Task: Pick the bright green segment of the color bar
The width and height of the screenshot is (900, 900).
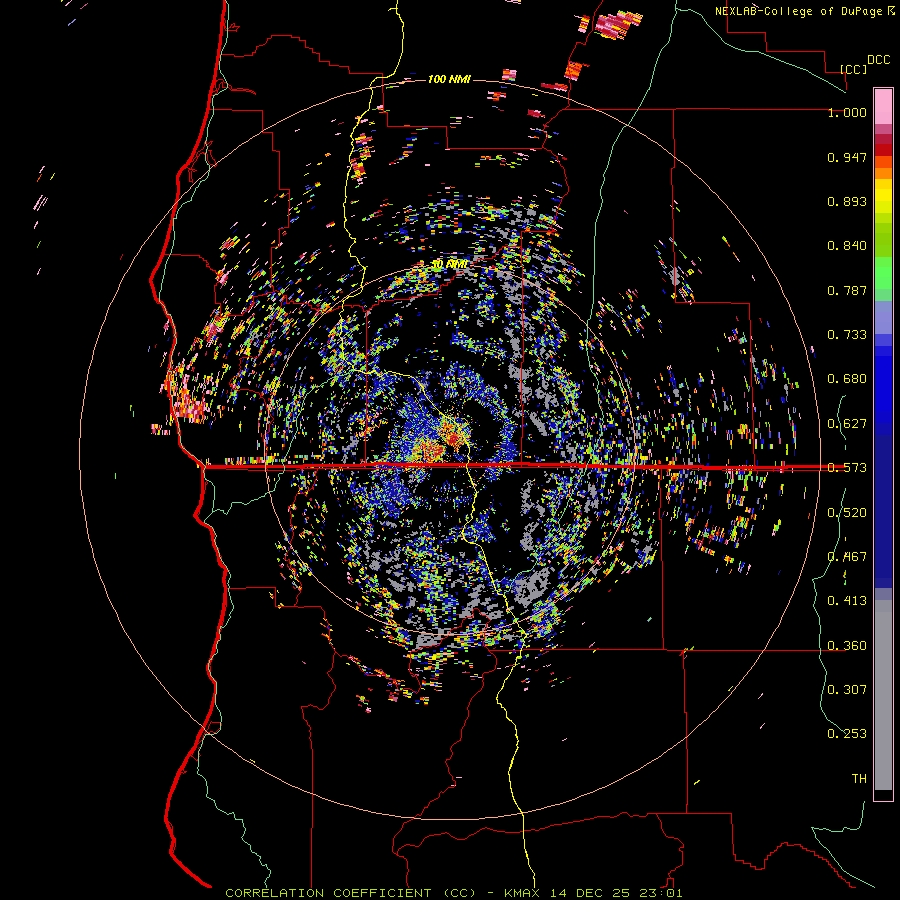Action: coord(883,273)
